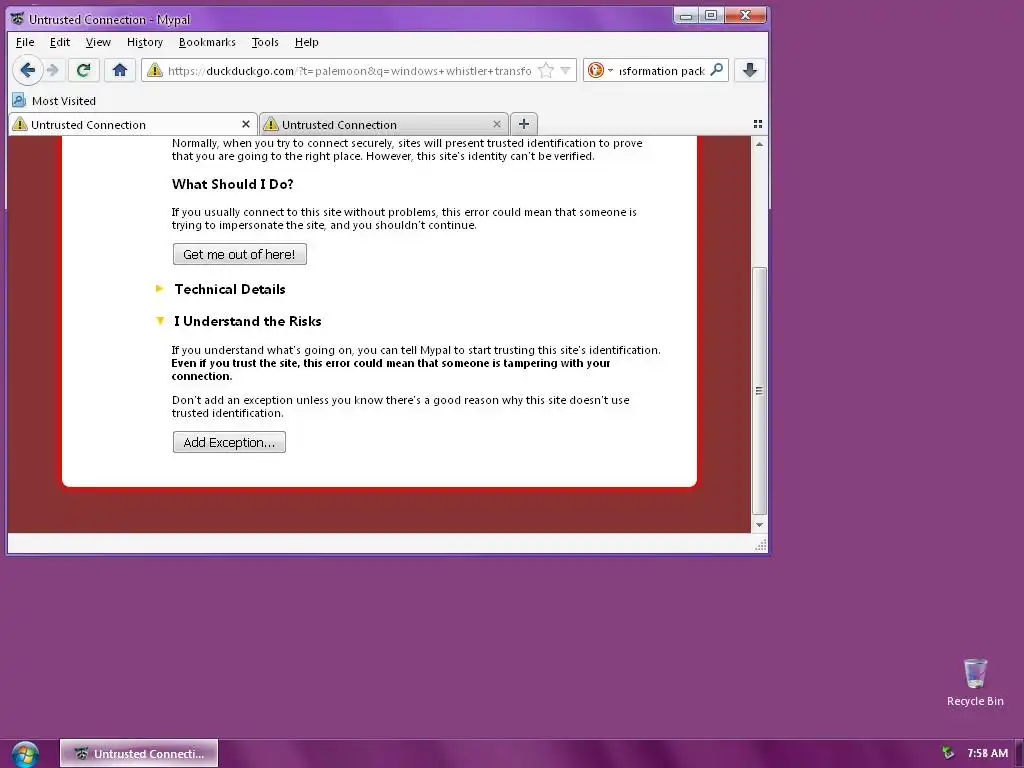
Task: Click the warning icon on first tab
Action: tap(20, 124)
